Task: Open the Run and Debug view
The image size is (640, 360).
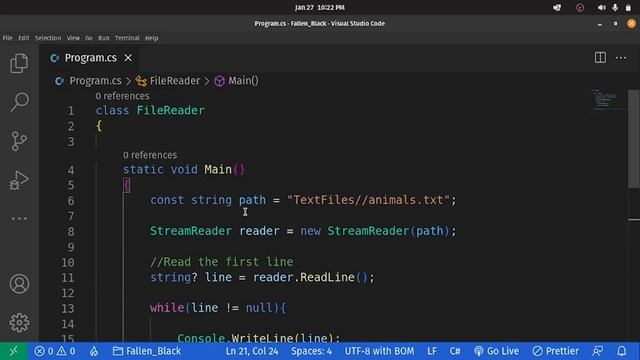Action: [x=19, y=180]
